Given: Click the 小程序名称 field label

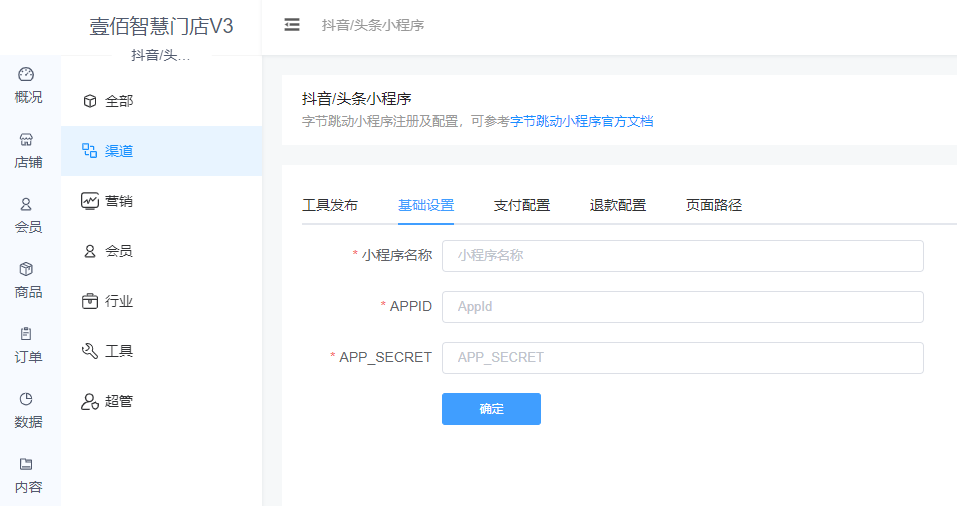Looking at the screenshot, I should (x=397, y=255).
